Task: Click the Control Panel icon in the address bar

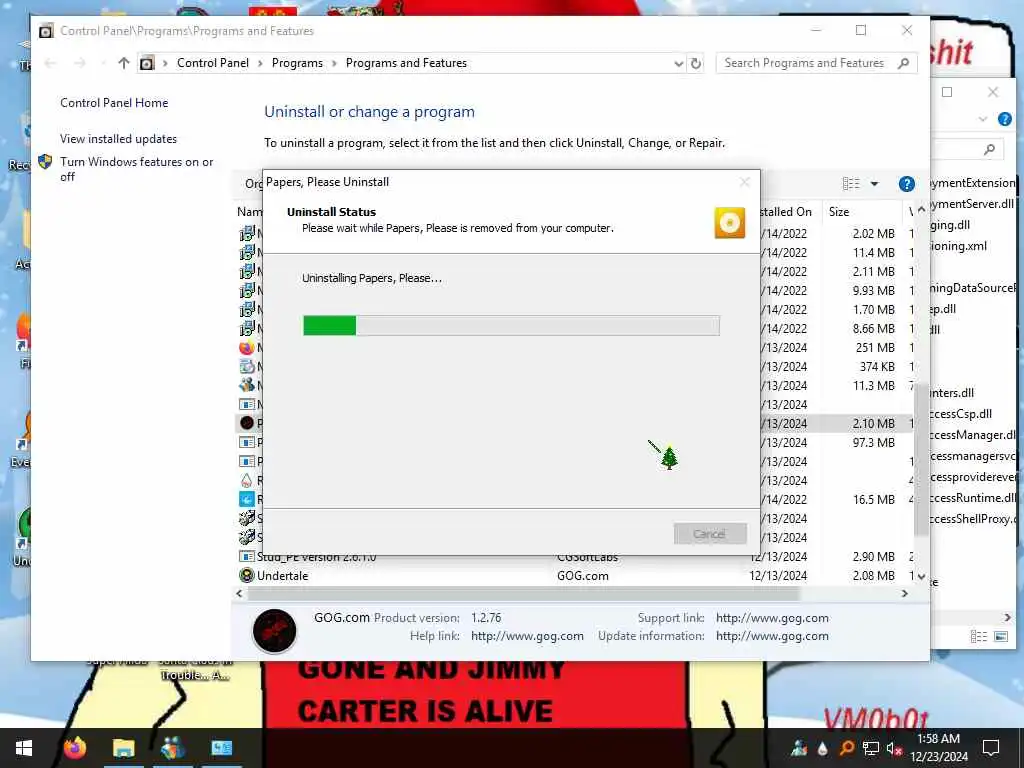Action: point(147,63)
